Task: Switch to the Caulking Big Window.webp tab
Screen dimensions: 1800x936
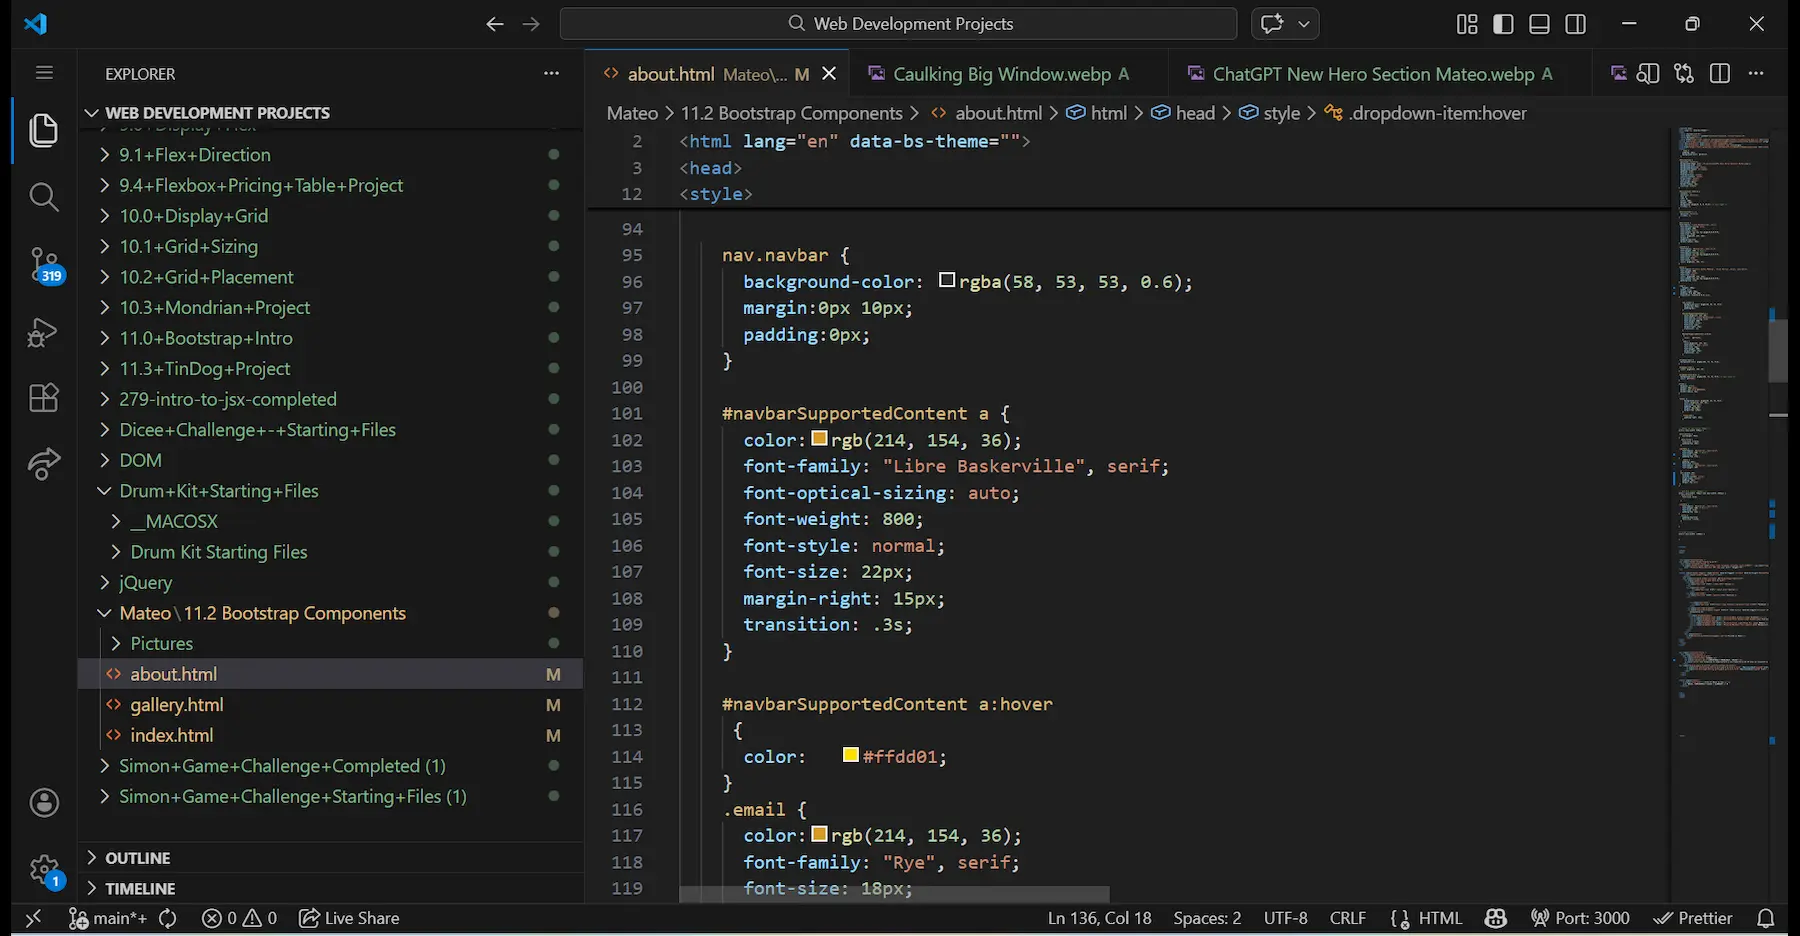Action: coord(1000,73)
